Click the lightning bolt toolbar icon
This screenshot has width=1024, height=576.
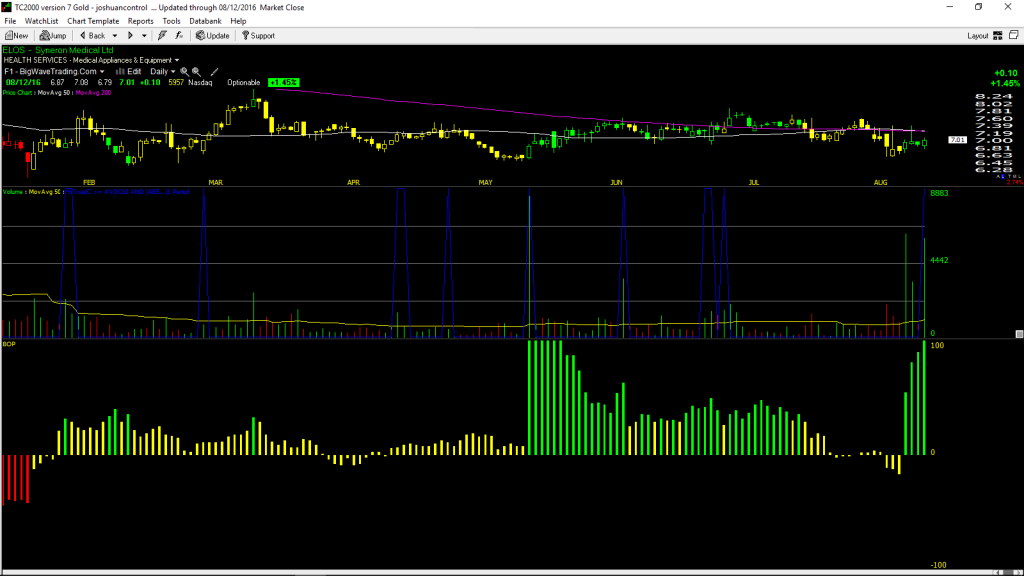[x=162, y=36]
